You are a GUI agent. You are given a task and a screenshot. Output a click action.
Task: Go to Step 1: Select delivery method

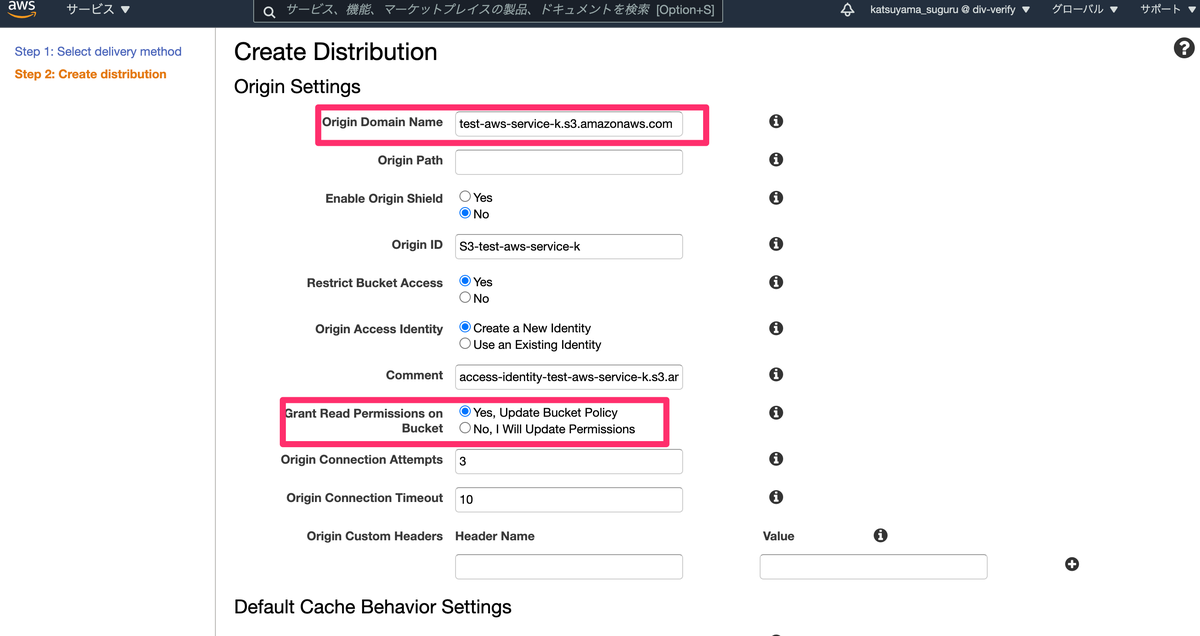coord(98,51)
